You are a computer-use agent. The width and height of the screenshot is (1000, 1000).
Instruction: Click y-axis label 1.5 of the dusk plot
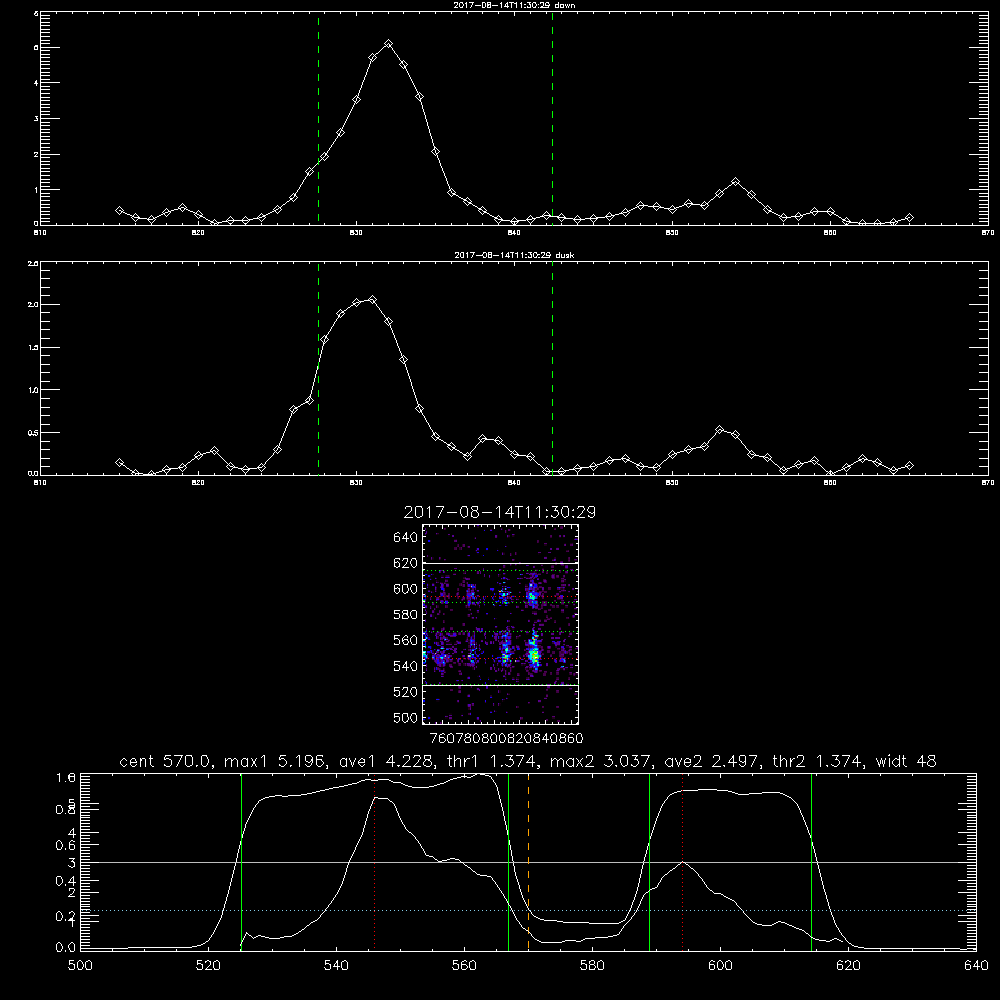click(34, 348)
